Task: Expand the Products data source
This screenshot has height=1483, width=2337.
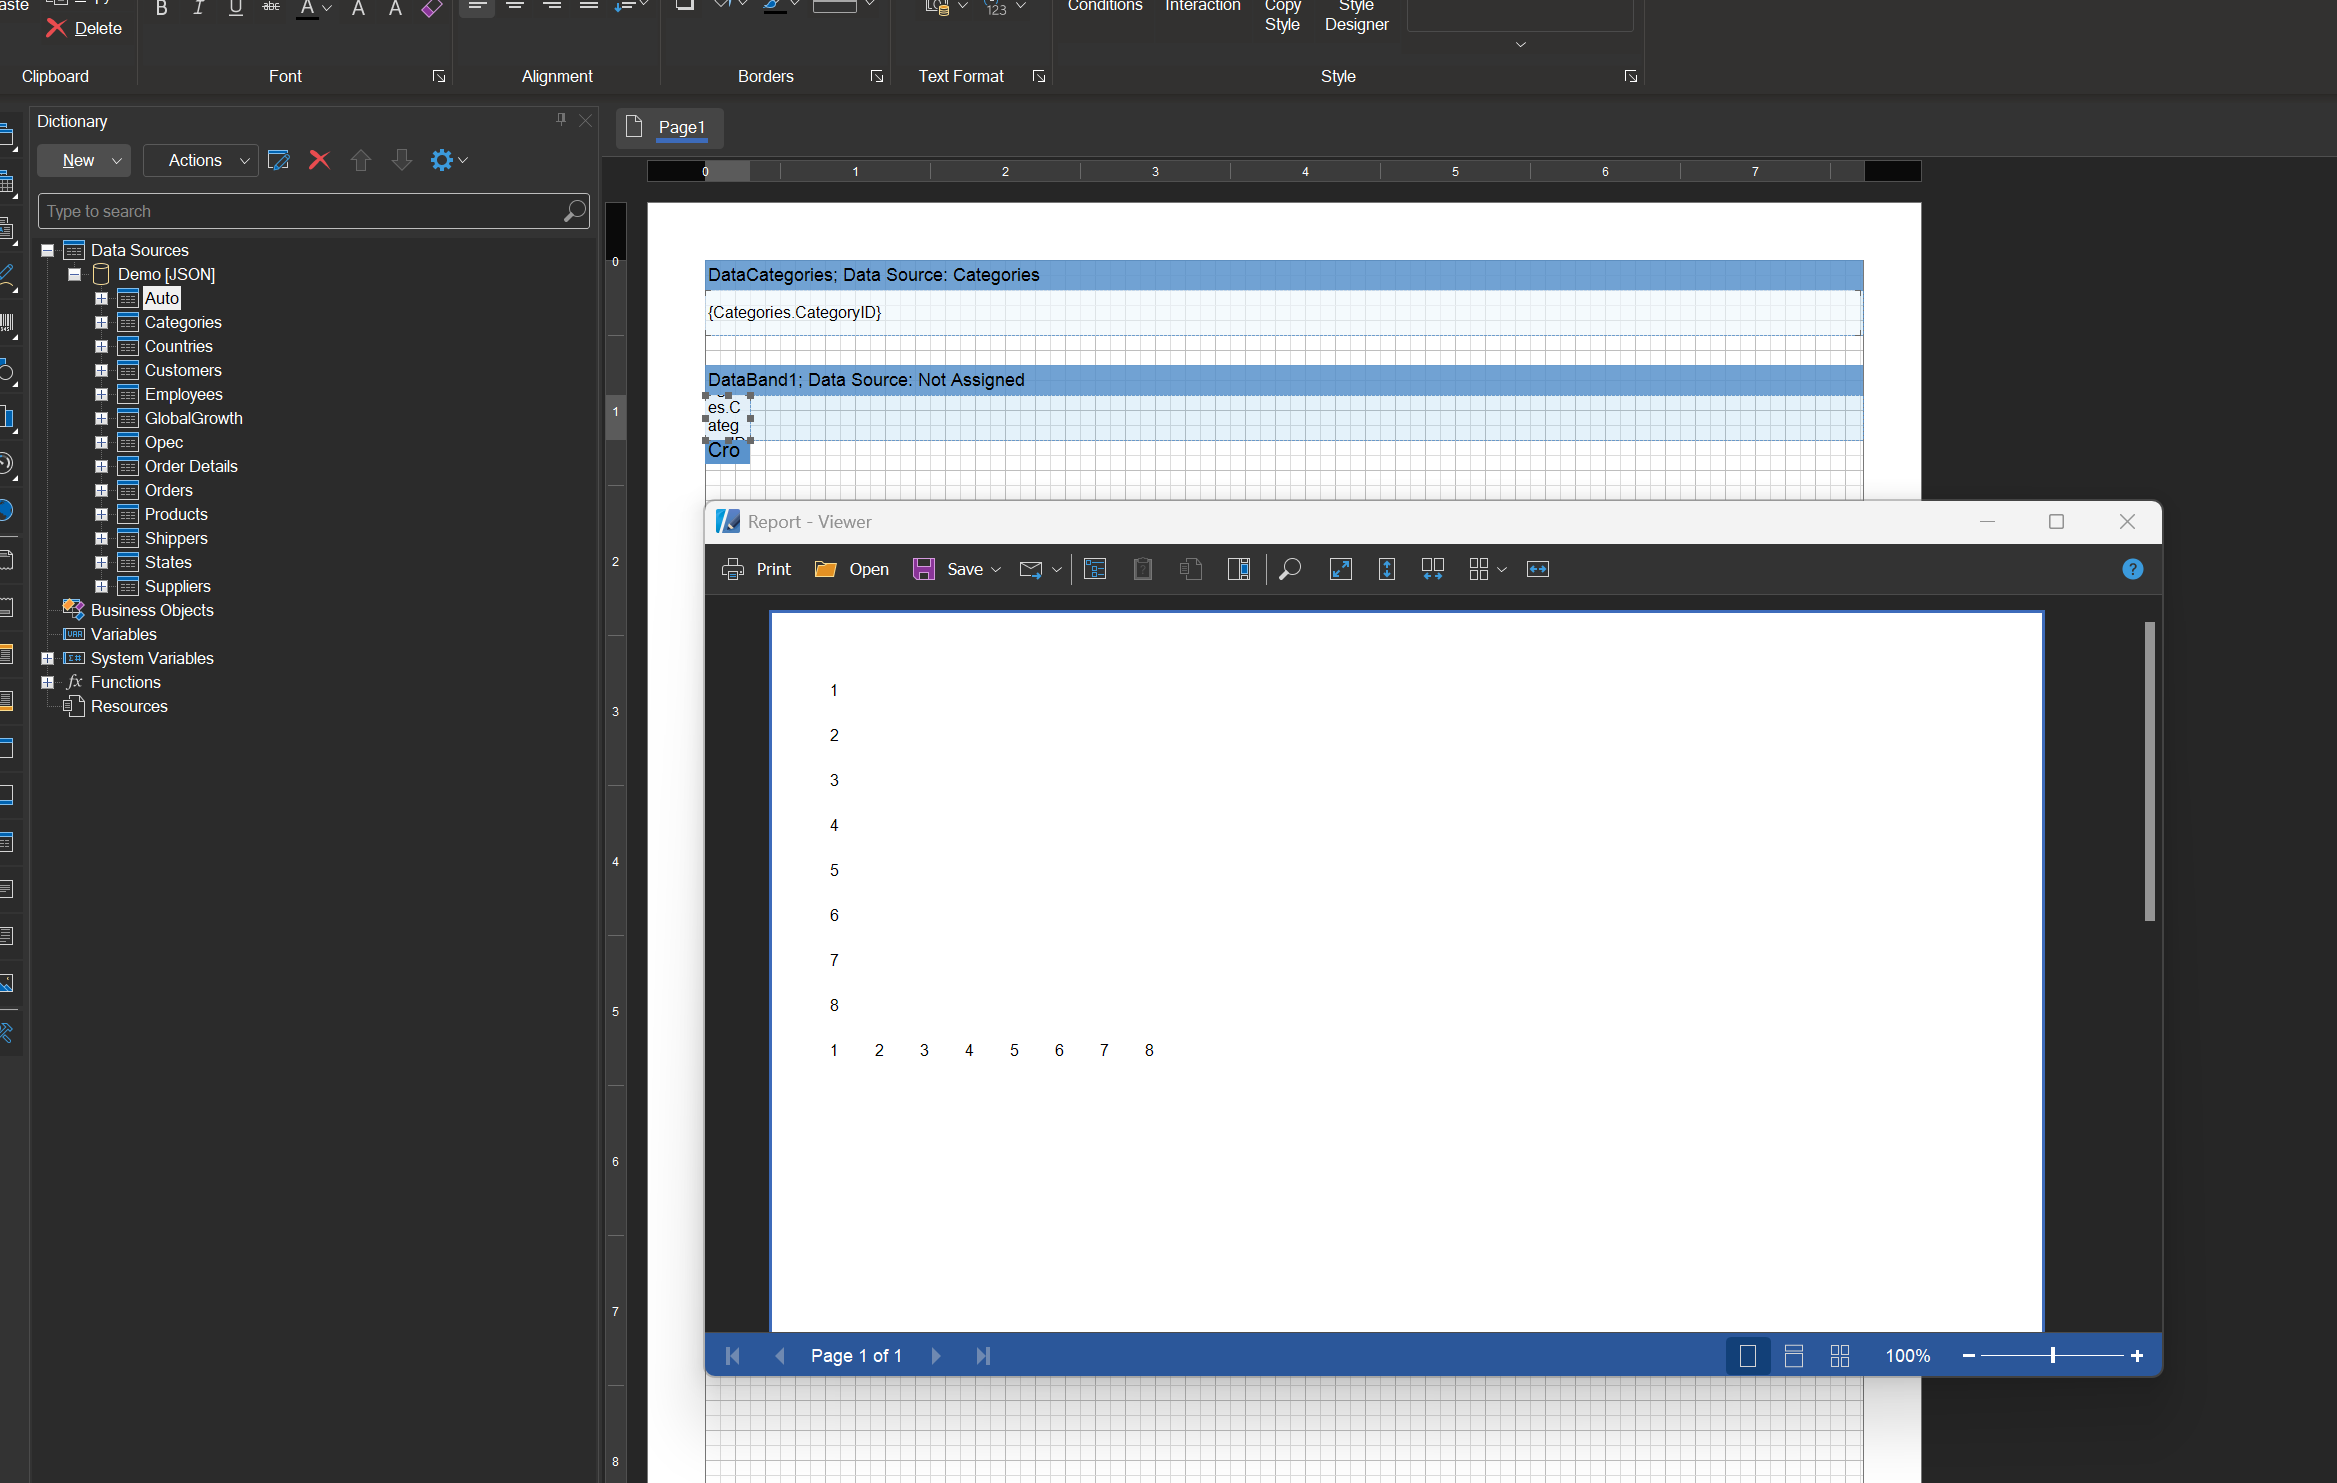Action: click(x=101, y=514)
